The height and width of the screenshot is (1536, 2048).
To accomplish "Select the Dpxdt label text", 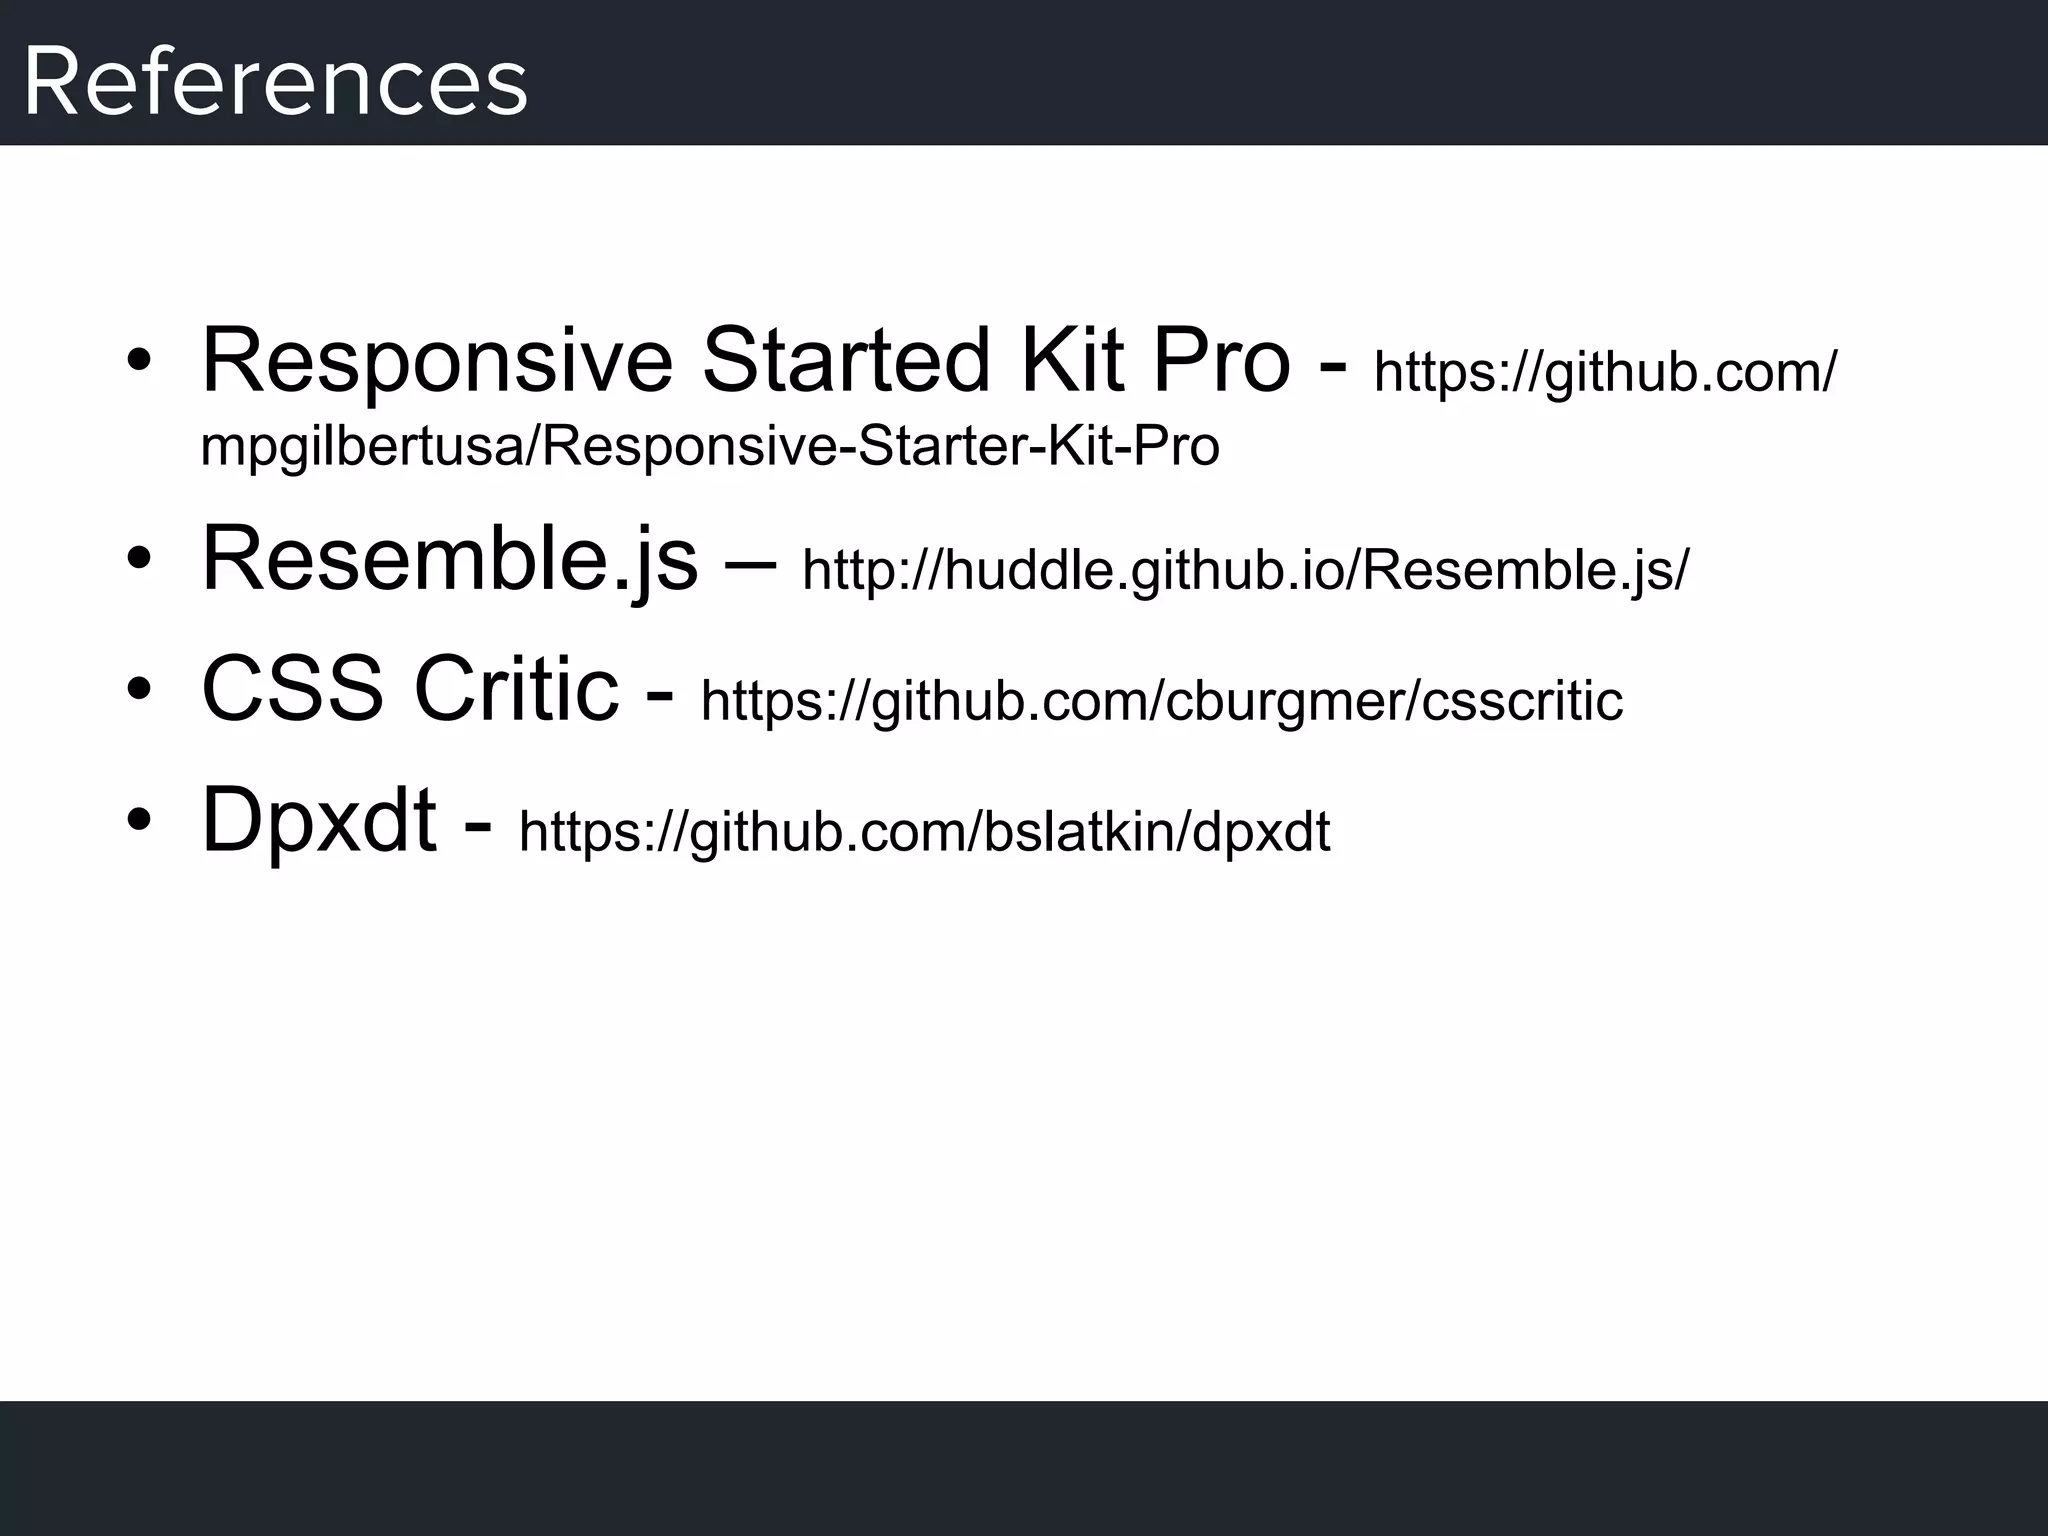I will [x=319, y=820].
